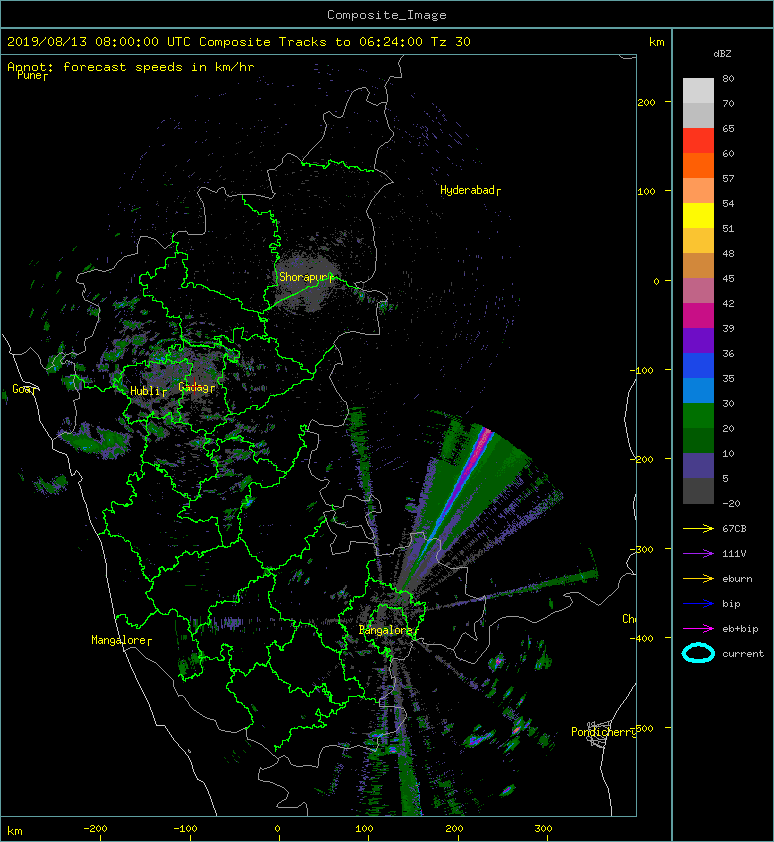
Task: Pick the blue 36 dBZ color swatch
Action: point(698,365)
